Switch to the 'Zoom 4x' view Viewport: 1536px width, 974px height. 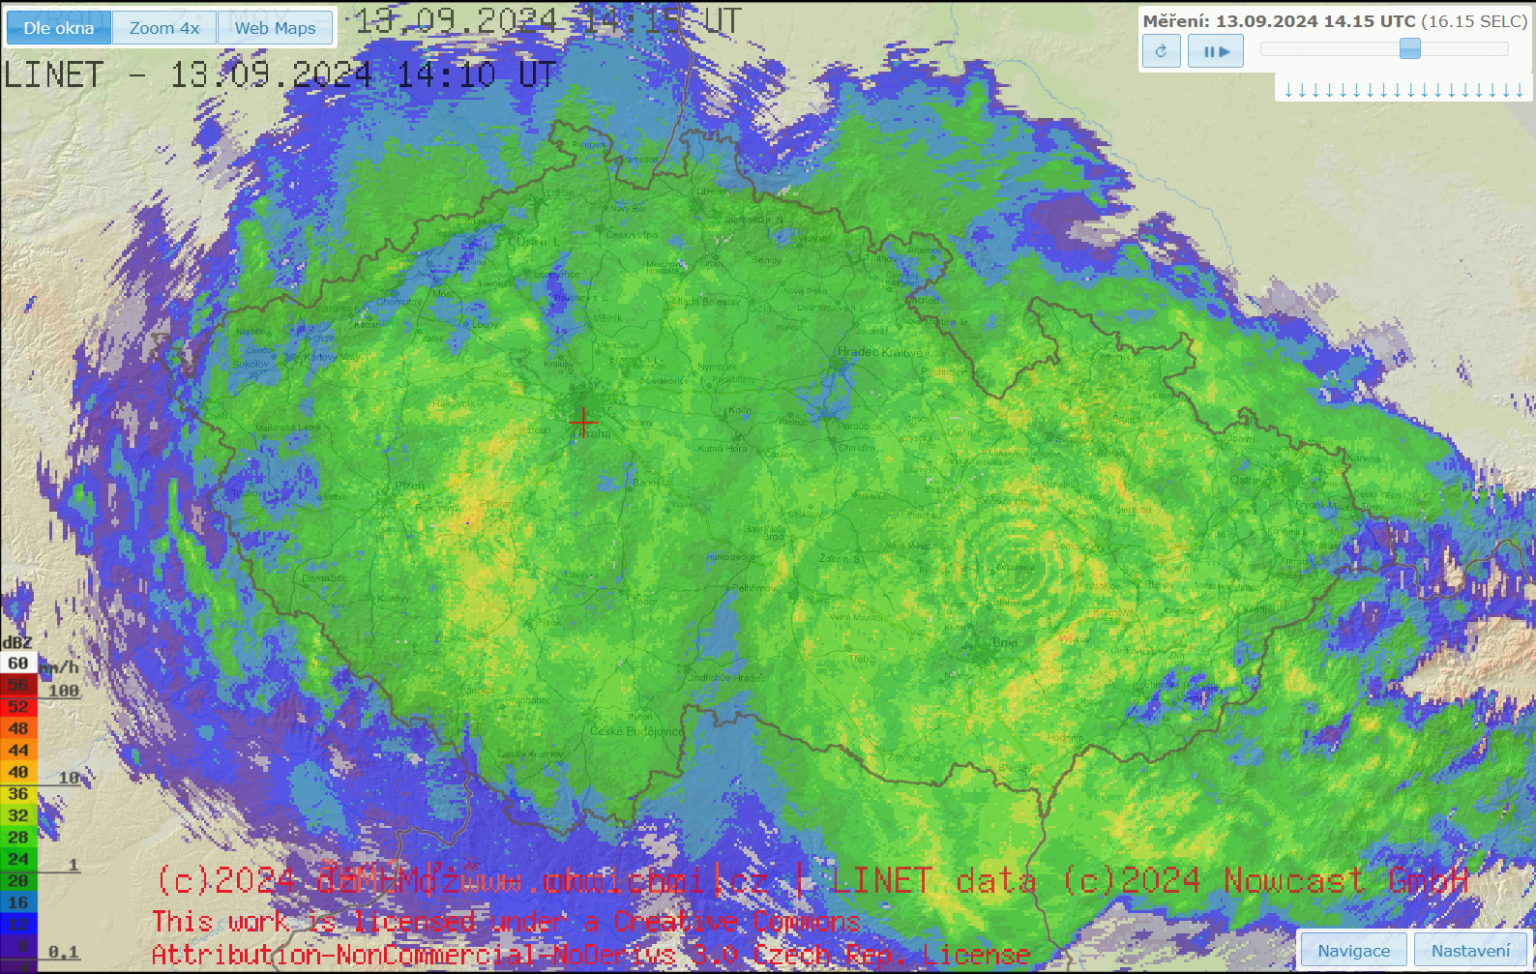click(x=164, y=28)
